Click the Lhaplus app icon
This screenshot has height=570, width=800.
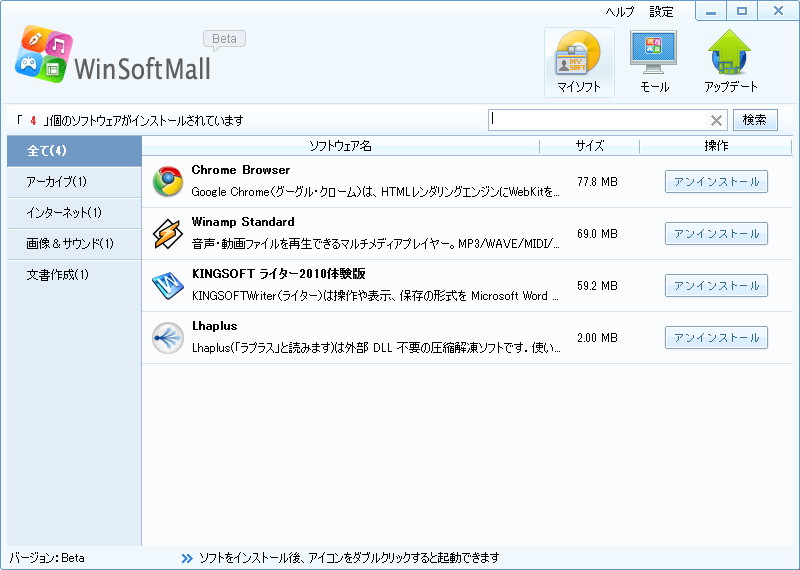(x=168, y=338)
